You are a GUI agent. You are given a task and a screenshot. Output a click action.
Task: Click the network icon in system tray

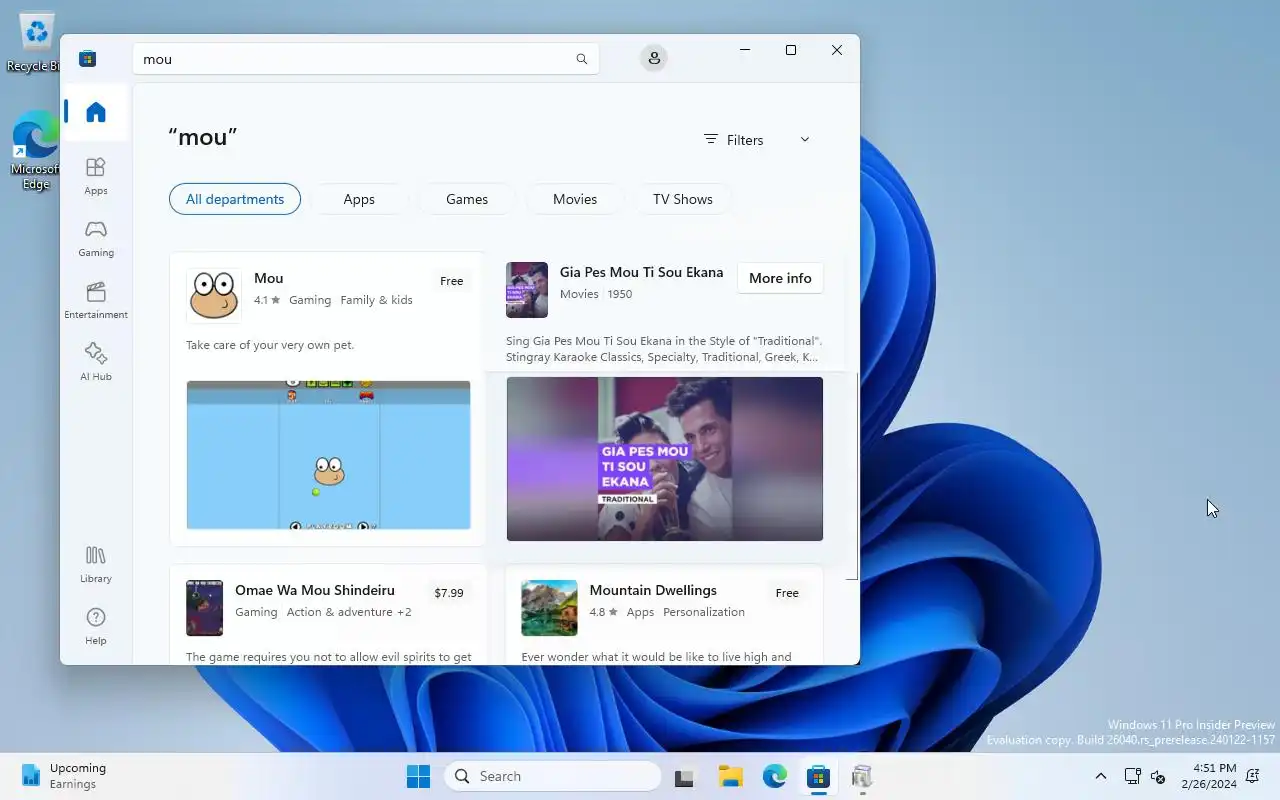click(1132, 776)
